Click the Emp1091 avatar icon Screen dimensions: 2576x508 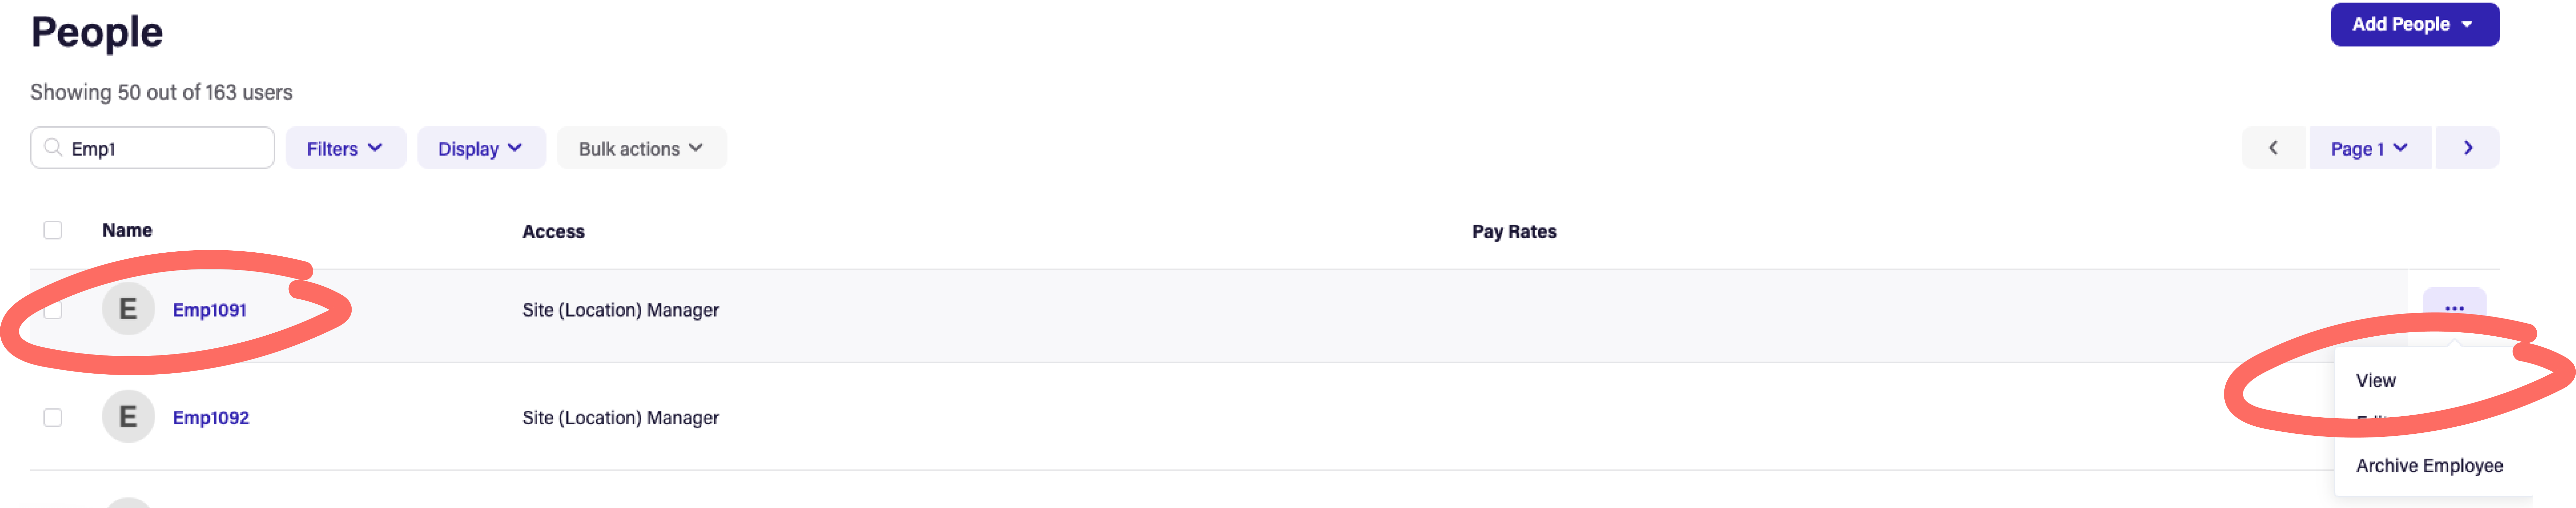click(x=128, y=309)
